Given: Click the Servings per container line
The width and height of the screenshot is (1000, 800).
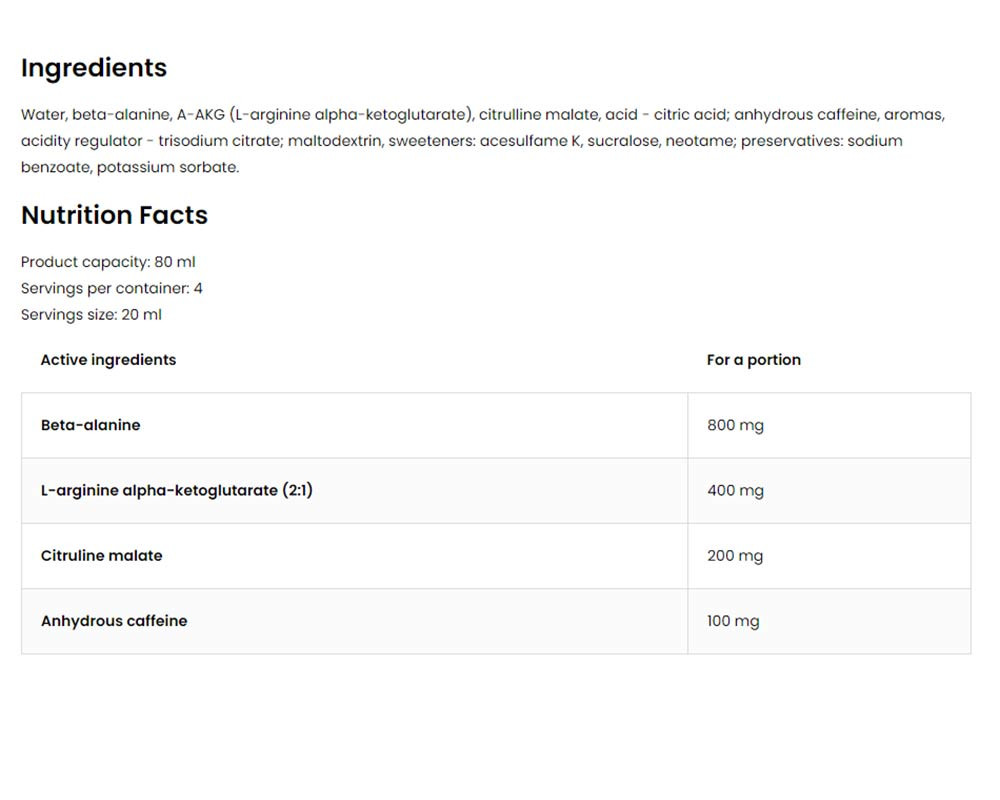Looking at the screenshot, I should pos(112,288).
